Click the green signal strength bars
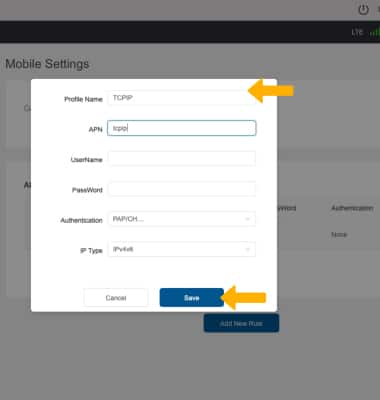 [375, 32]
